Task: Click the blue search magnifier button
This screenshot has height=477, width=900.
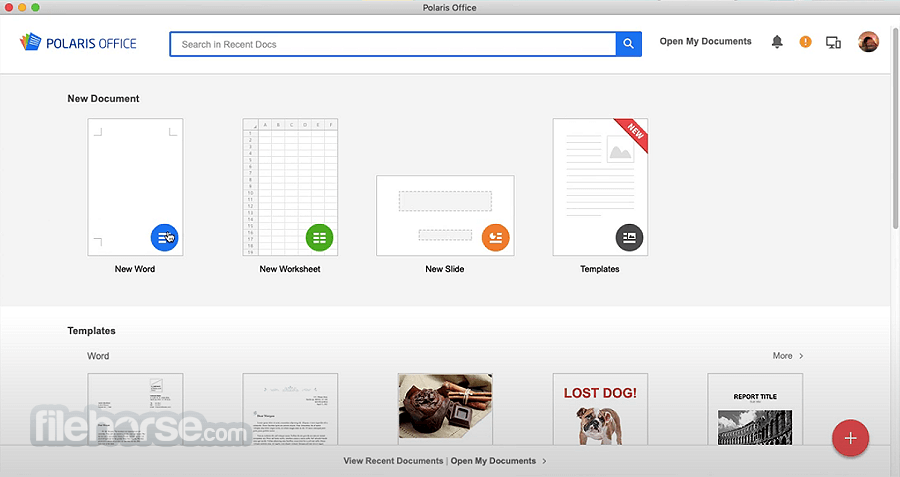Action: (629, 44)
